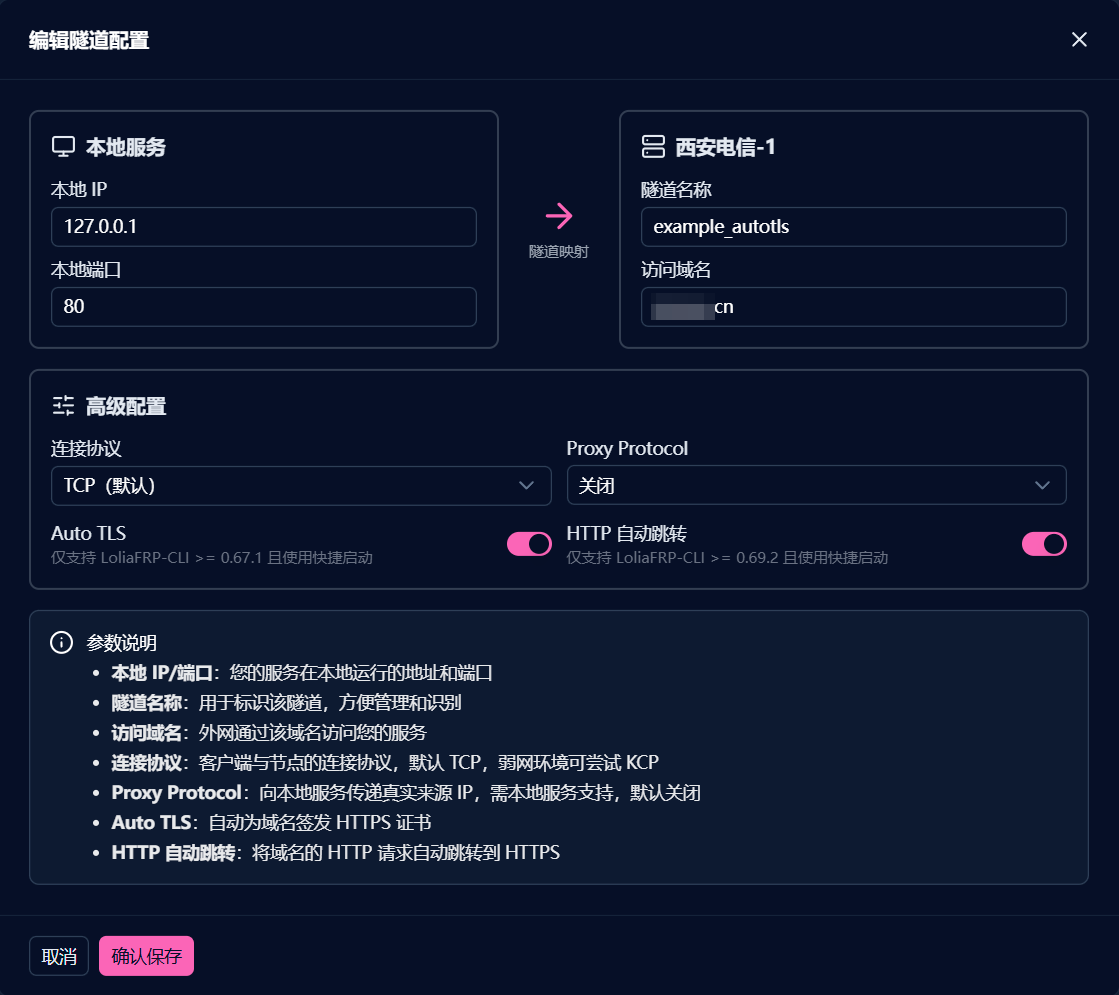Image resolution: width=1119 pixels, height=995 pixels.
Task: Click the 隧道名称 field label
Action: pyautogui.click(x=676, y=189)
